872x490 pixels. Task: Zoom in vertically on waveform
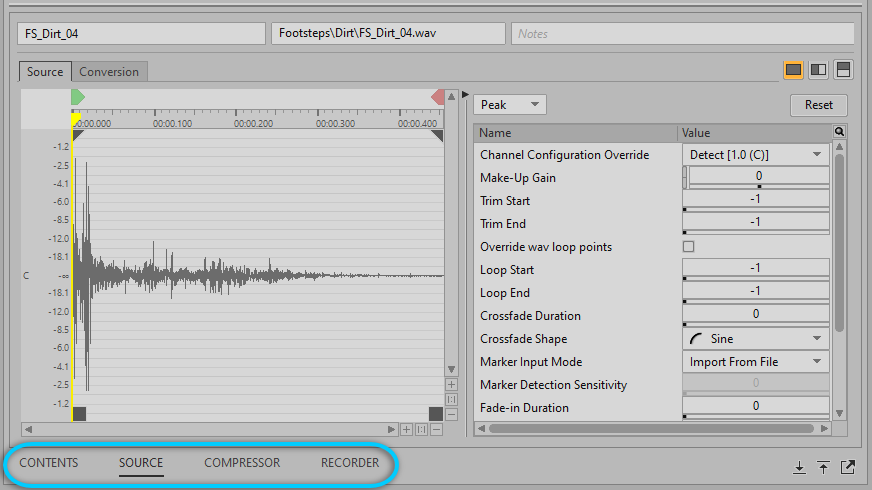(x=451, y=384)
